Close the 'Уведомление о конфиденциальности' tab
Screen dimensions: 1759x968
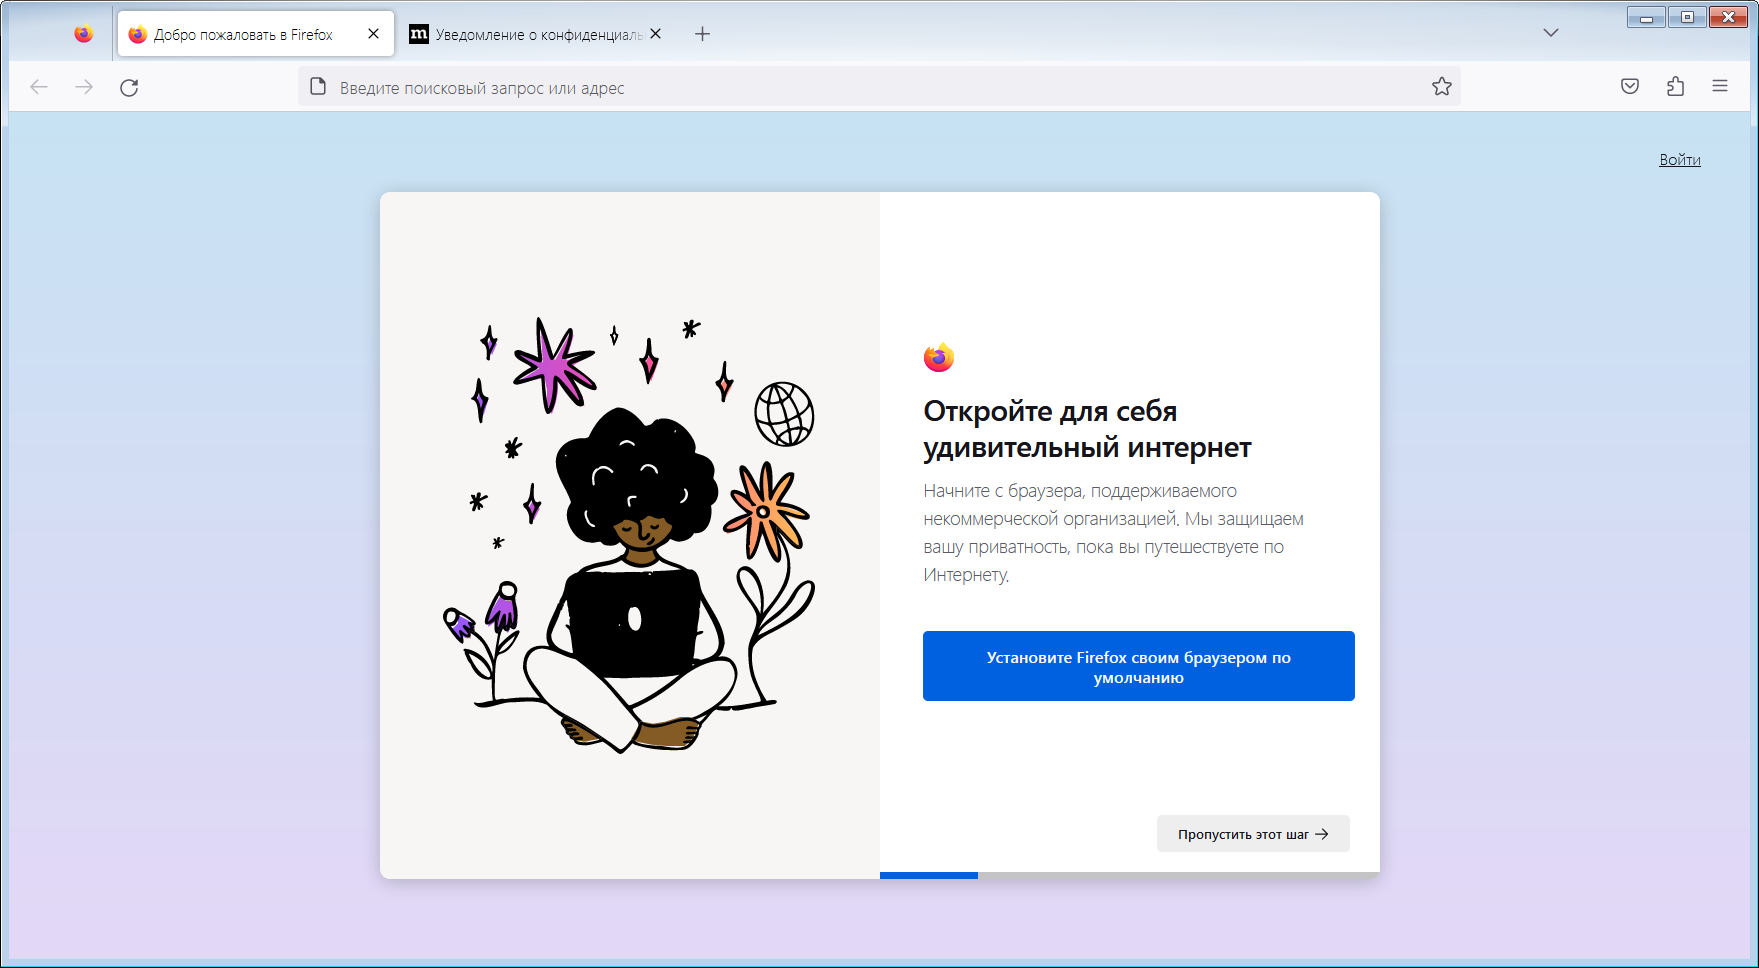[x=655, y=34]
